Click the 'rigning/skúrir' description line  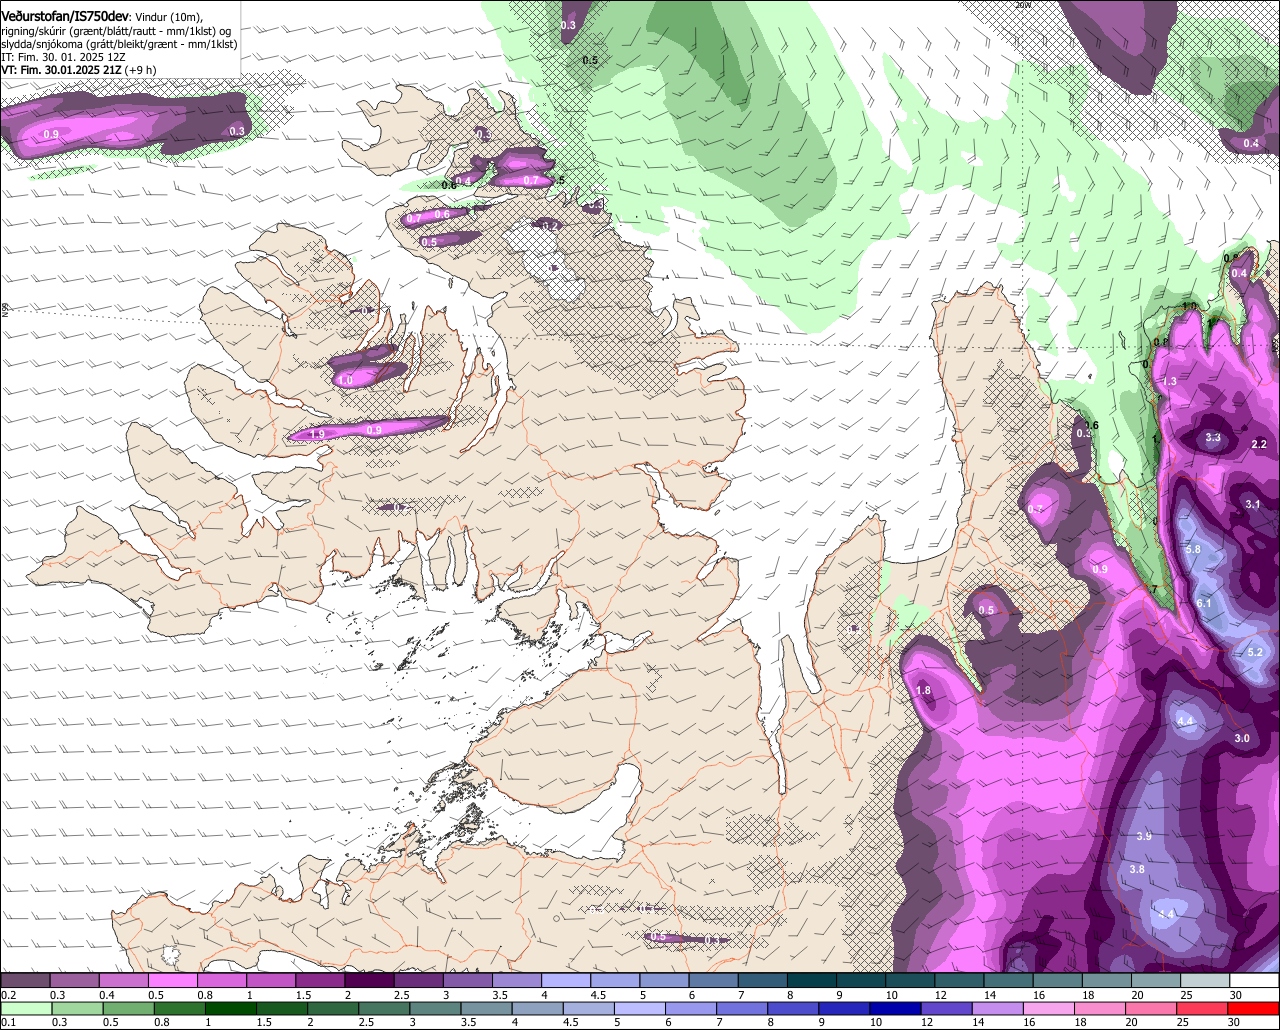click(x=116, y=30)
